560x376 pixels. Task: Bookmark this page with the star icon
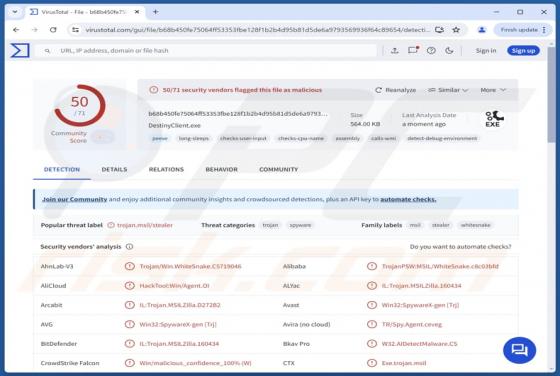(456, 30)
